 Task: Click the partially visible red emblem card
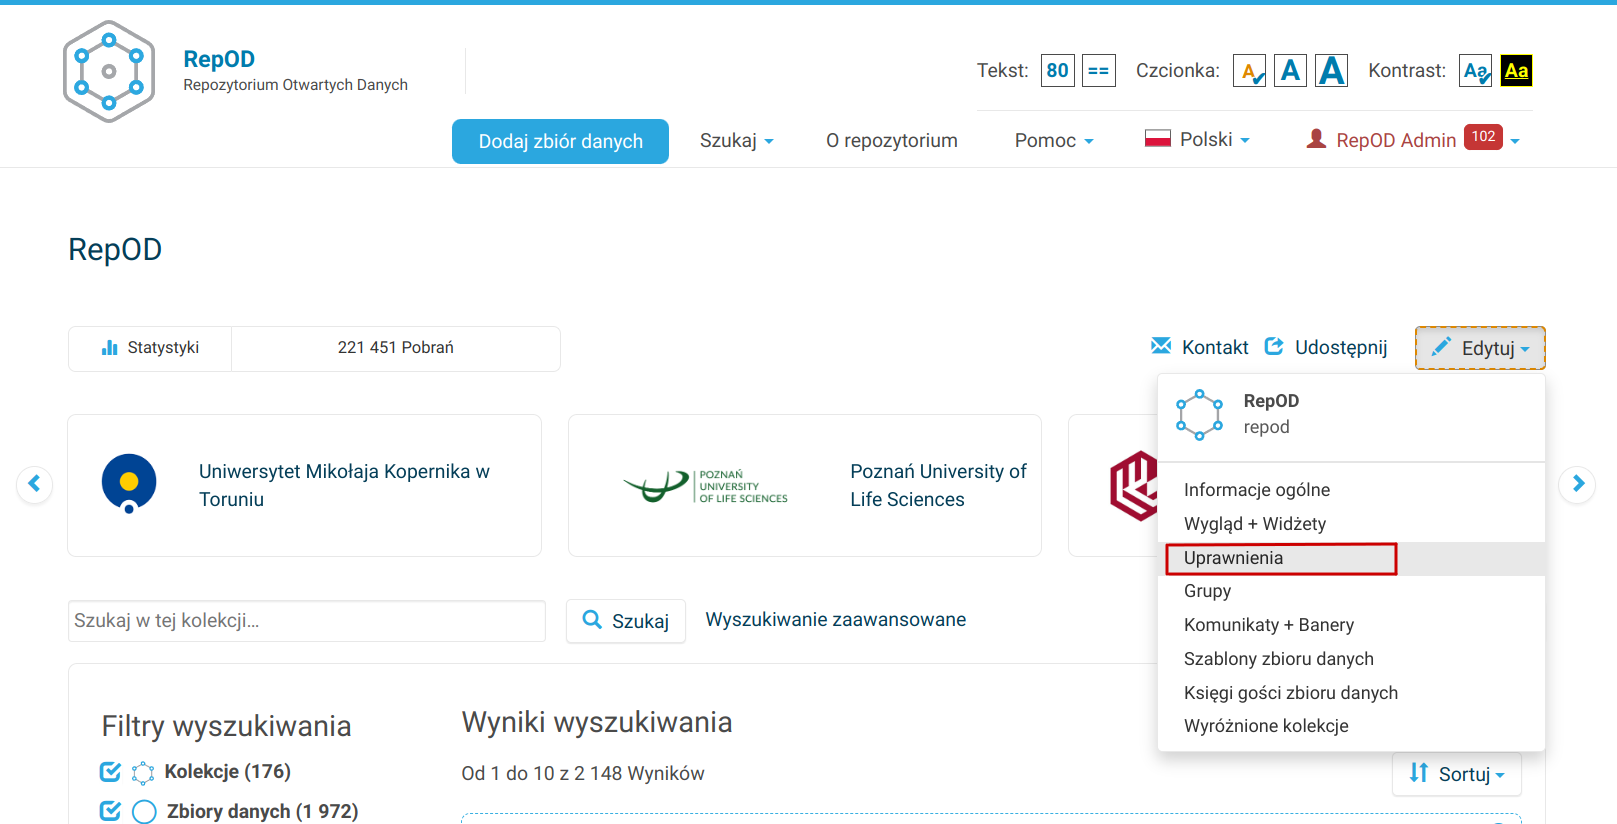1113,485
